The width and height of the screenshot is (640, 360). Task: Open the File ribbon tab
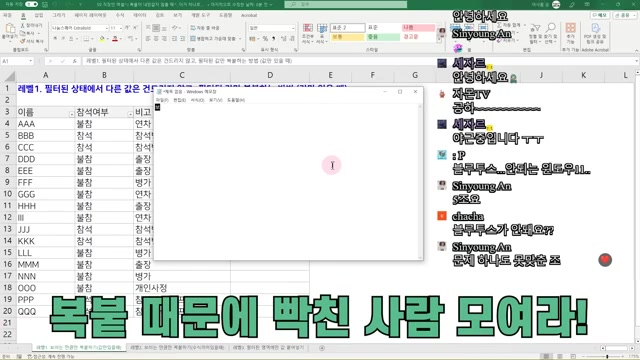point(7,15)
